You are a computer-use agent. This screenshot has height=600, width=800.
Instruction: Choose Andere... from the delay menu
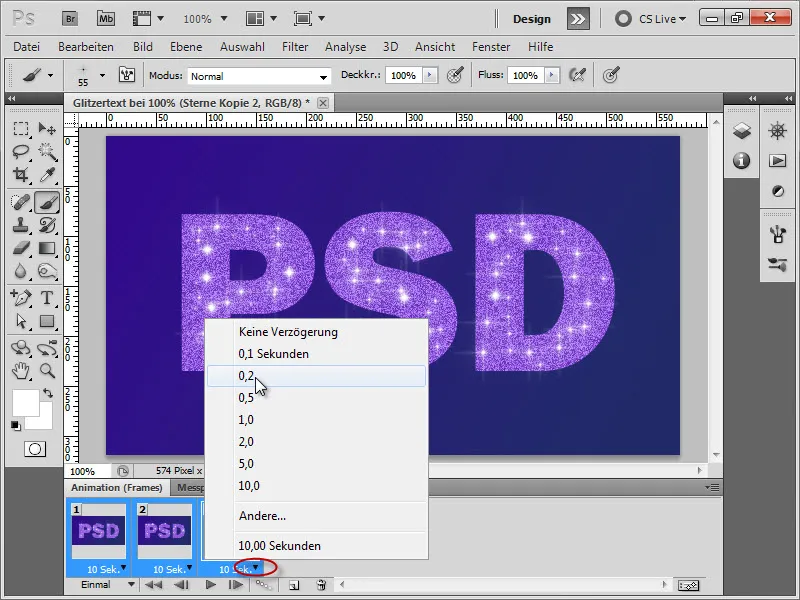316,516
